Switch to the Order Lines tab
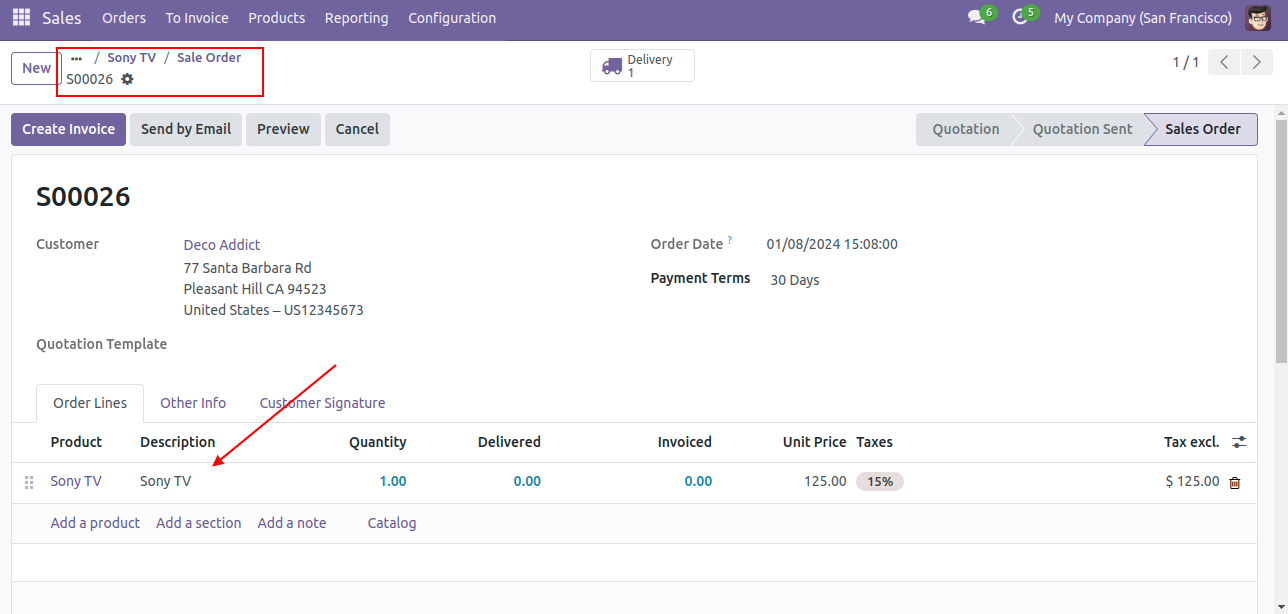The width and height of the screenshot is (1288, 614). tap(90, 403)
